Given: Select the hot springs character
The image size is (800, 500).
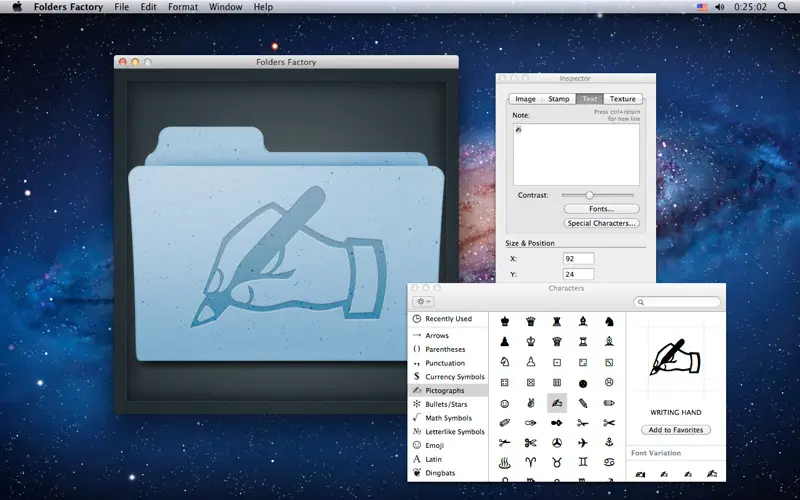Looking at the screenshot, I should pos(505,463).
